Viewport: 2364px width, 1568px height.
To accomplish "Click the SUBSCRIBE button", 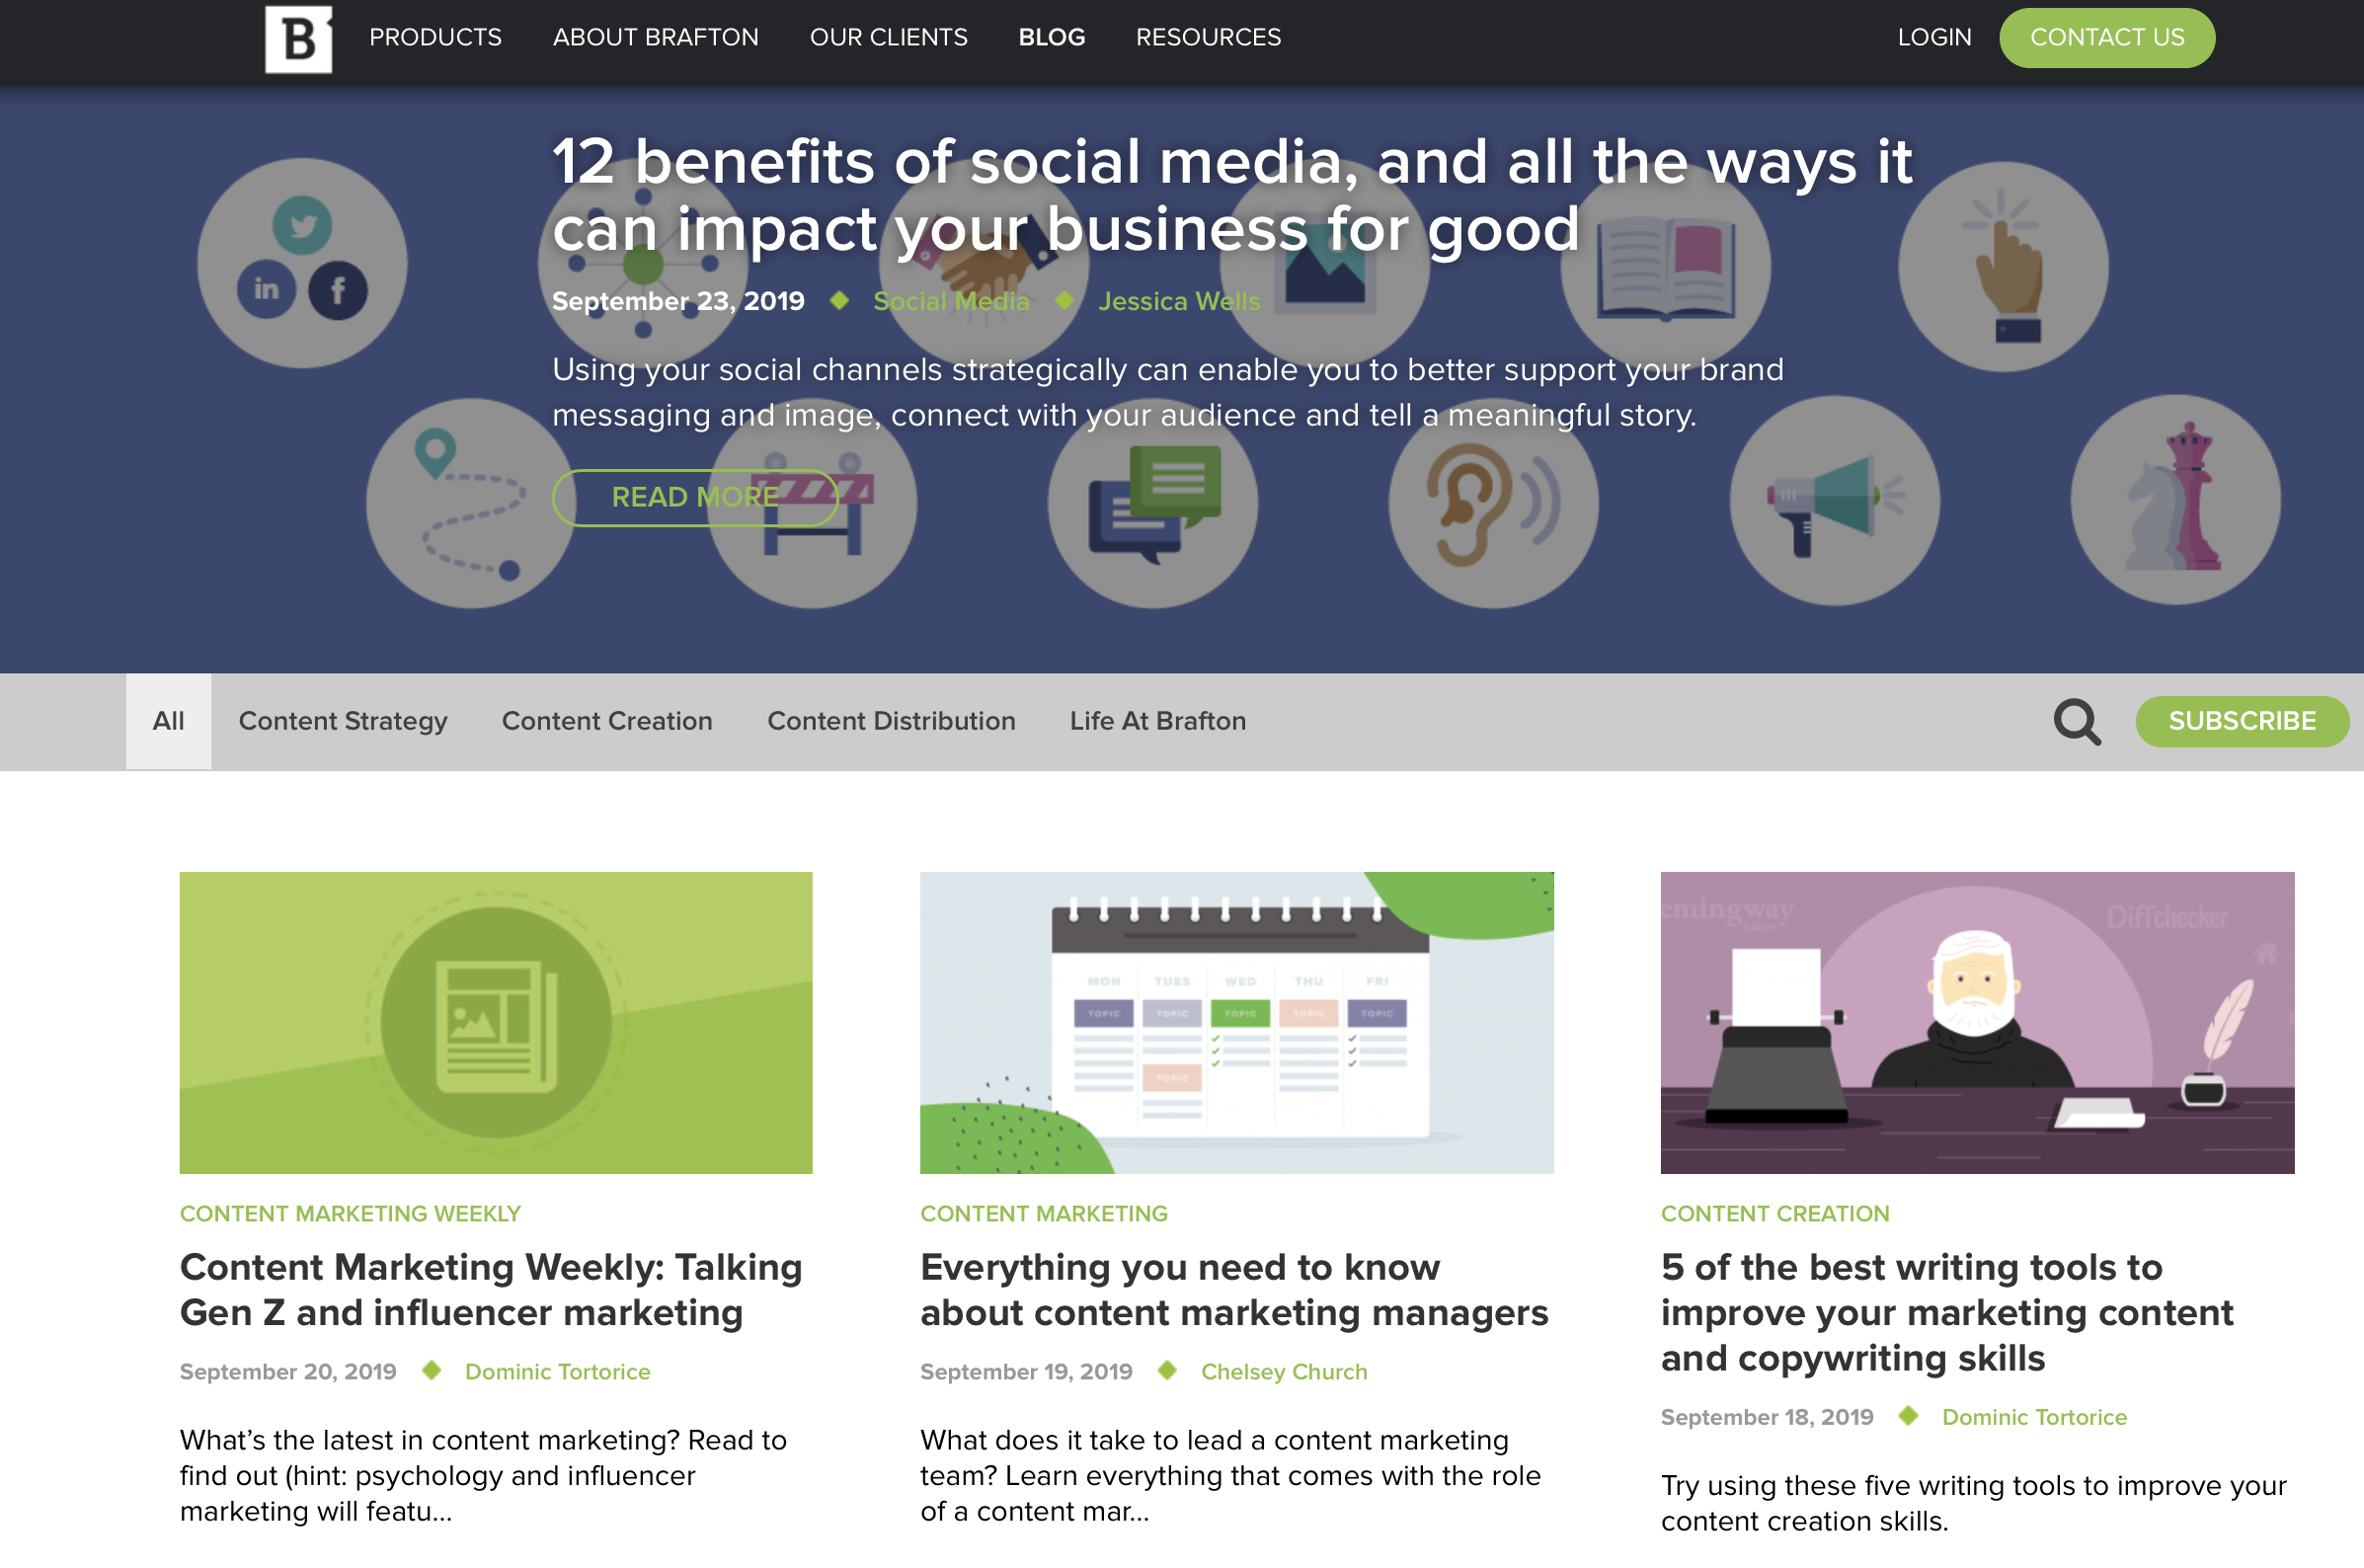I will [2242, 719].
